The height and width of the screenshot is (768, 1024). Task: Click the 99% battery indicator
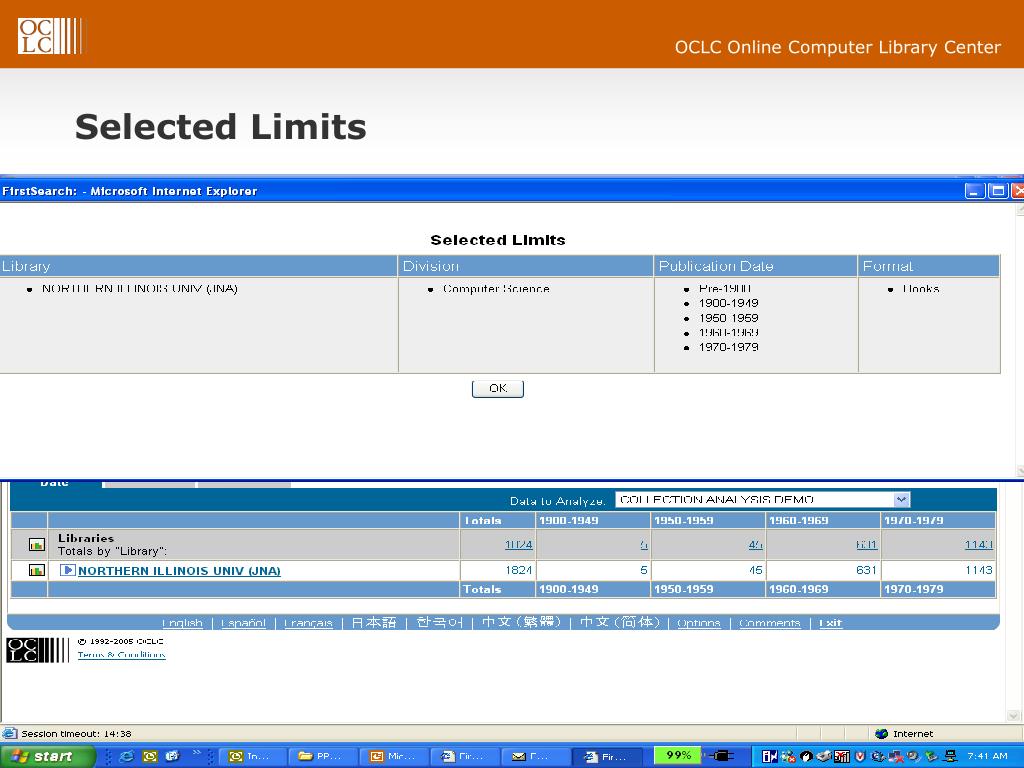coord(678,755)
